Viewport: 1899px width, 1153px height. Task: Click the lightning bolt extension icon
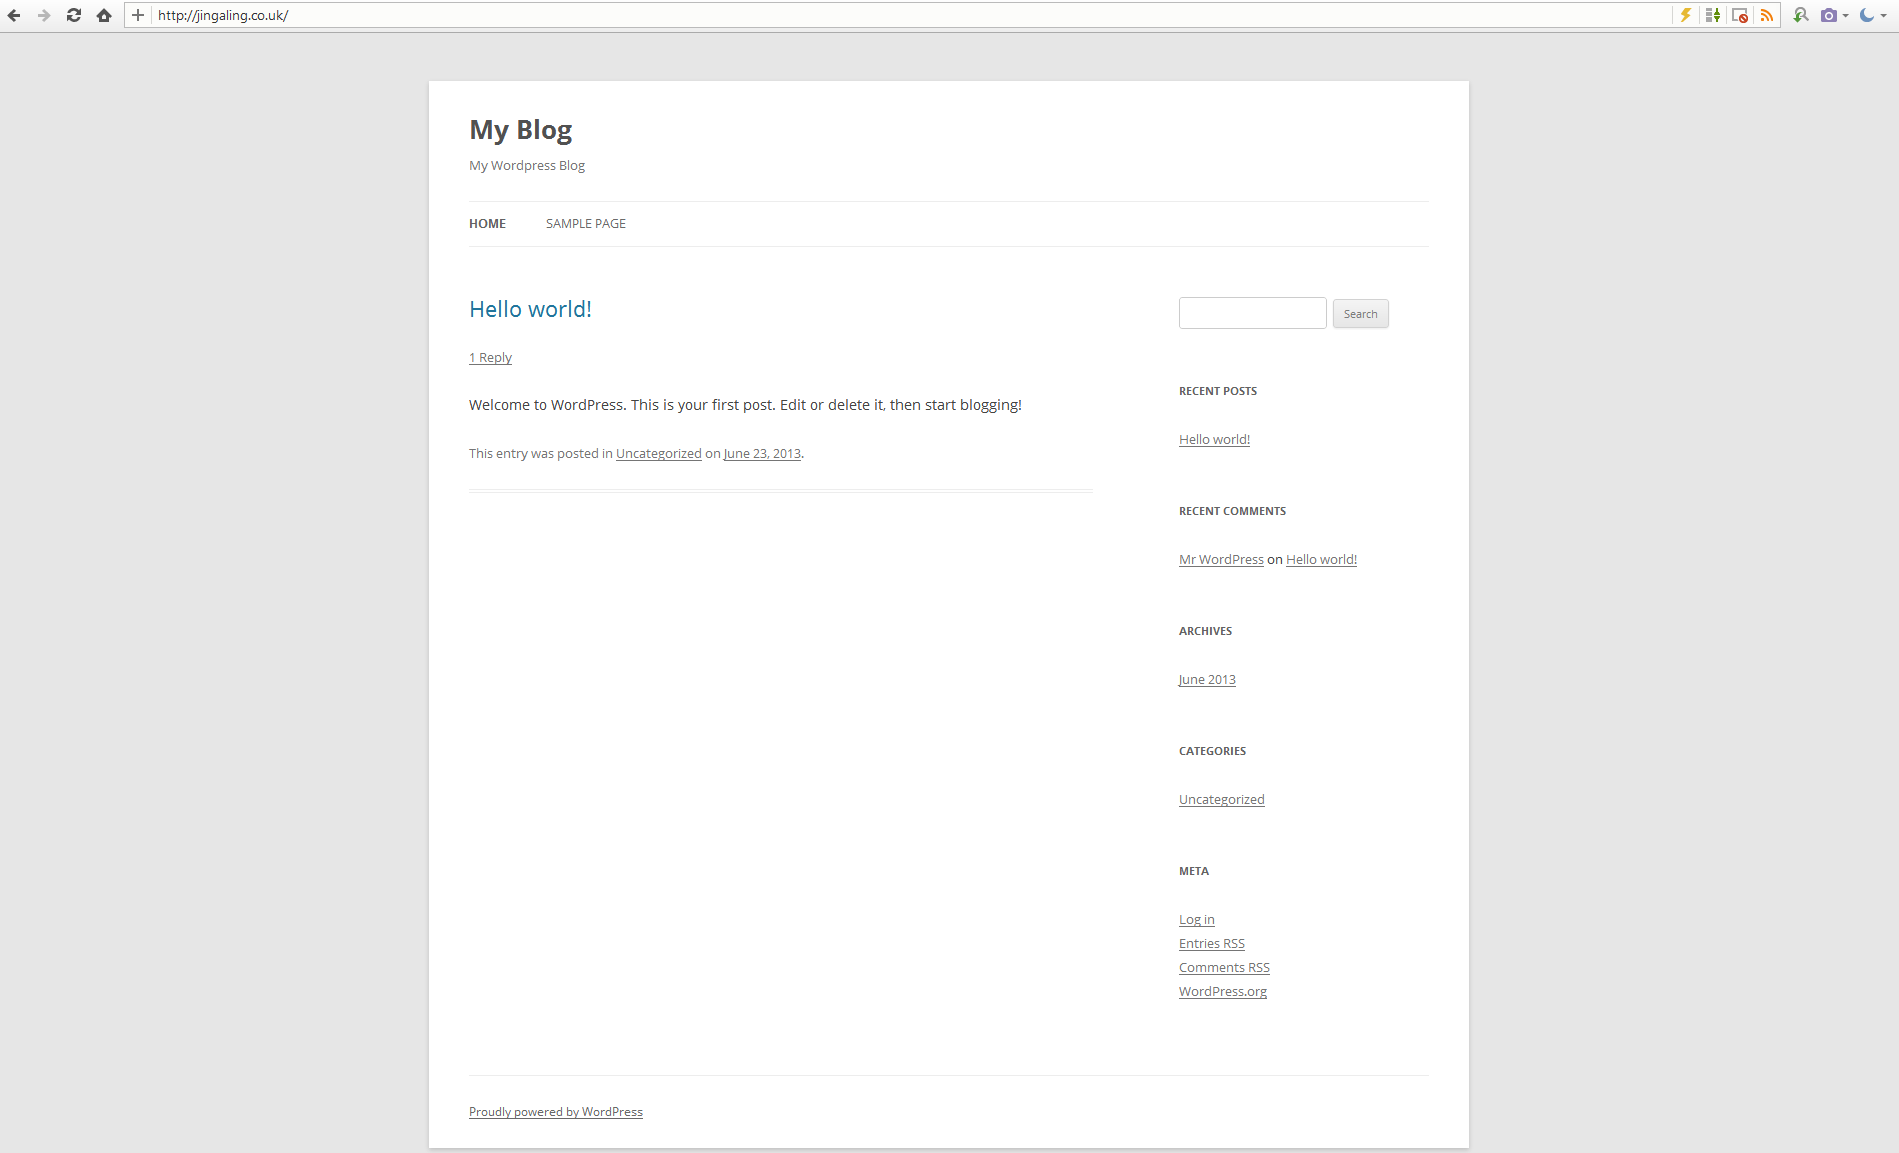point(1686,15)
